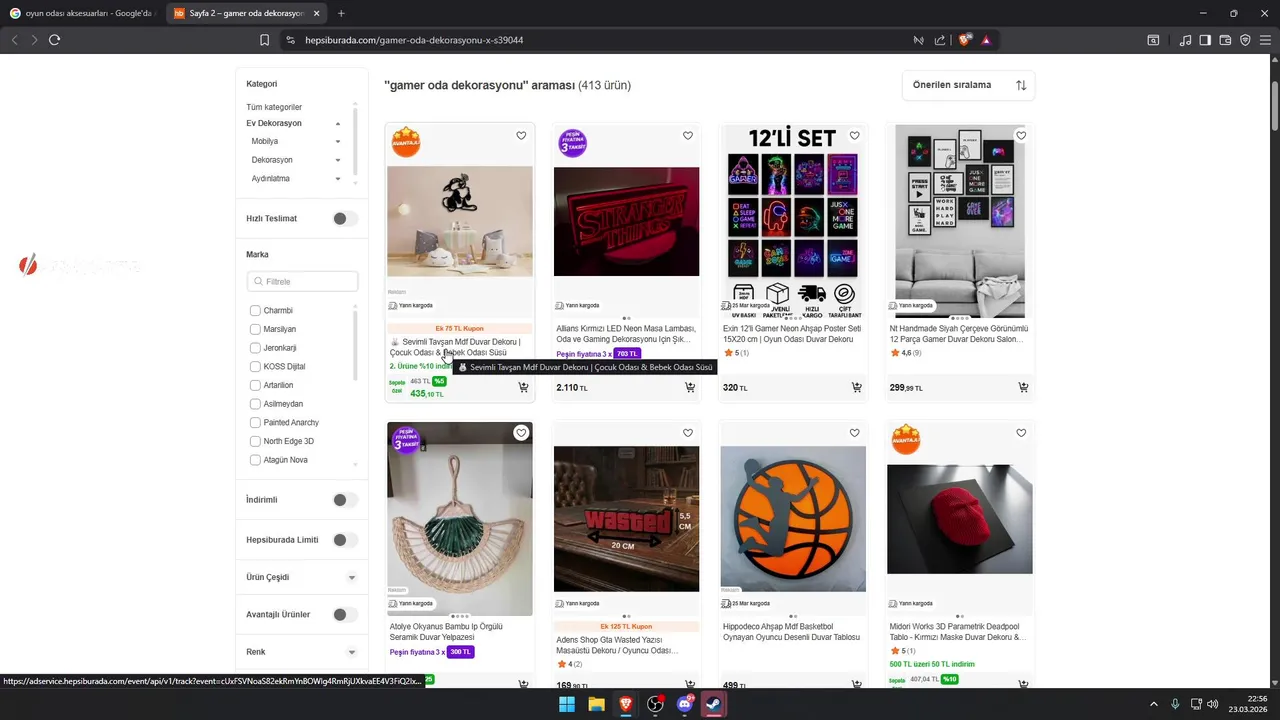
Task: Collapse the Ev Dekorasyon category
Action: (x=338, y=124)
